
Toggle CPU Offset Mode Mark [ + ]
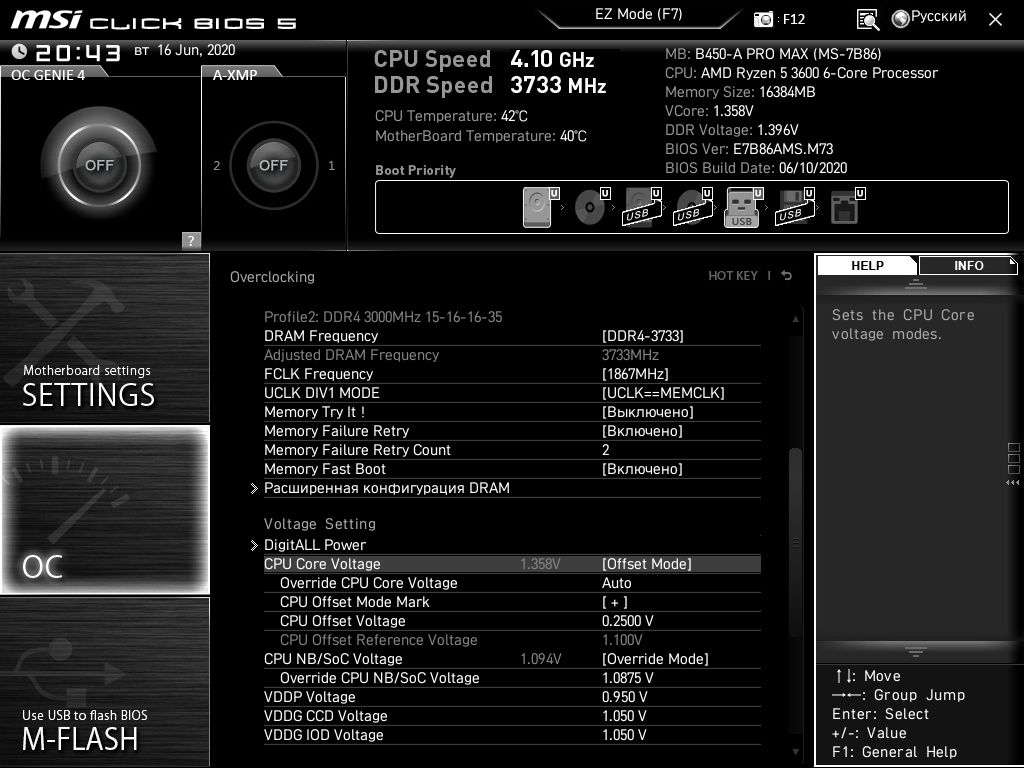point(512,601)
